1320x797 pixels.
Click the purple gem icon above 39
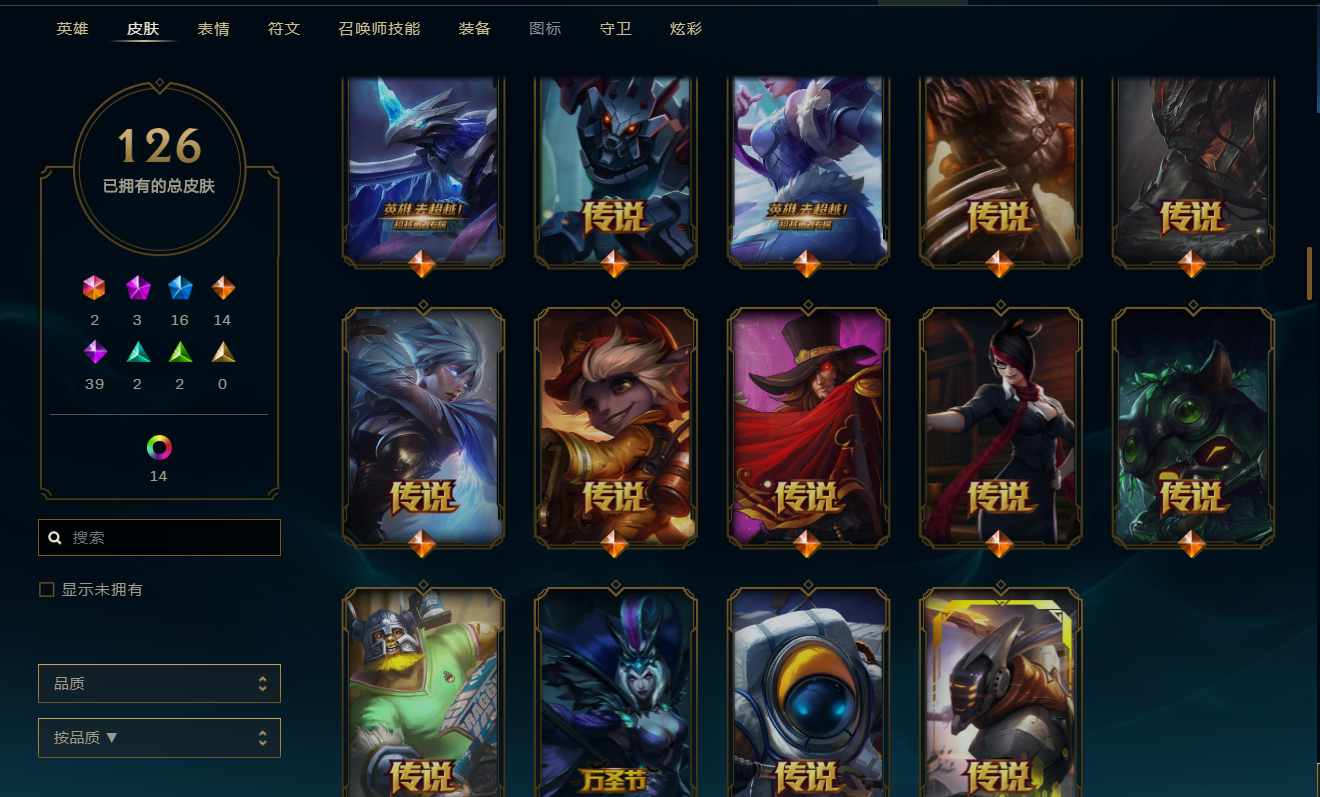94,352
